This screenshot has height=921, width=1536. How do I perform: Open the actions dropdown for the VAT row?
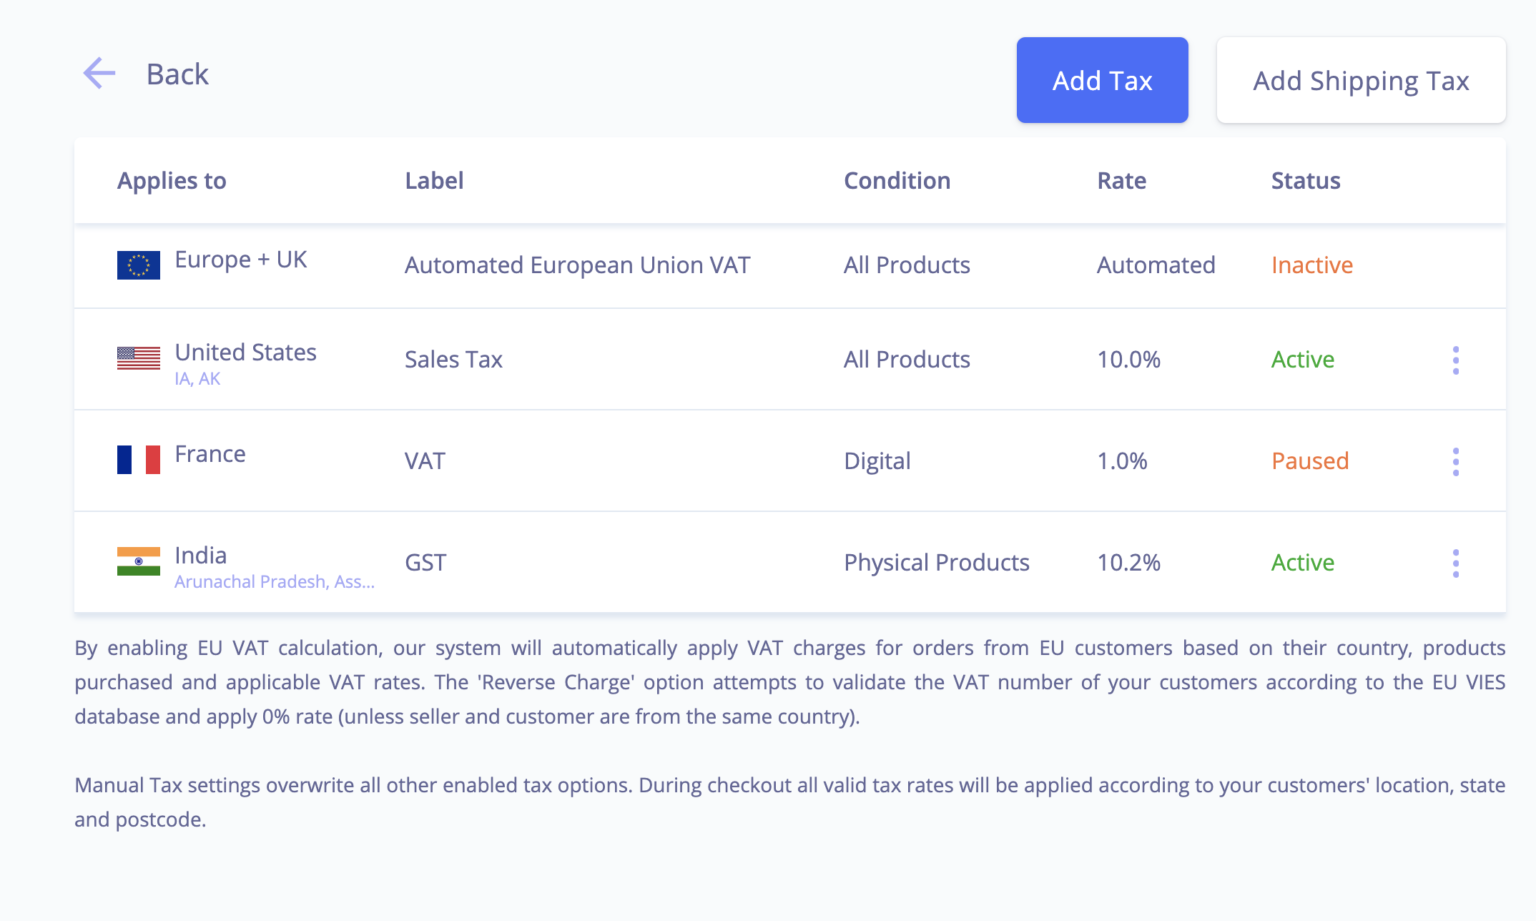tap(1455, 461)
